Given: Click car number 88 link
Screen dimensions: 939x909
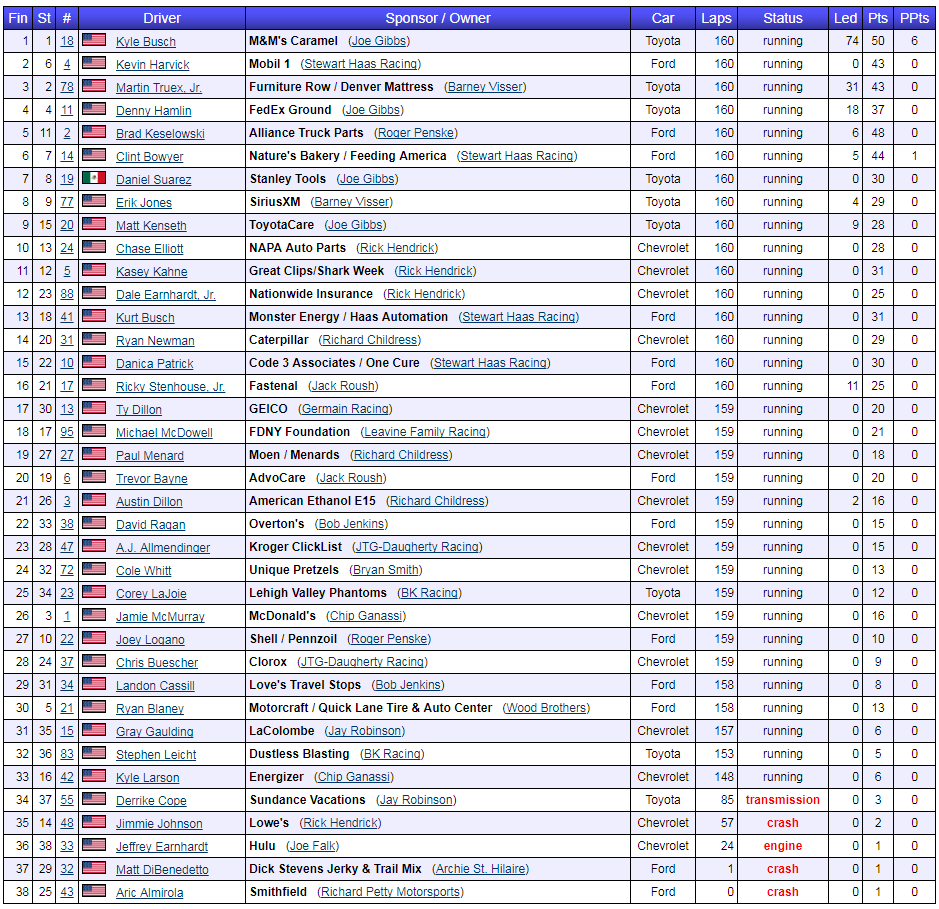Looking at the screenshot, I should [67, 294].
